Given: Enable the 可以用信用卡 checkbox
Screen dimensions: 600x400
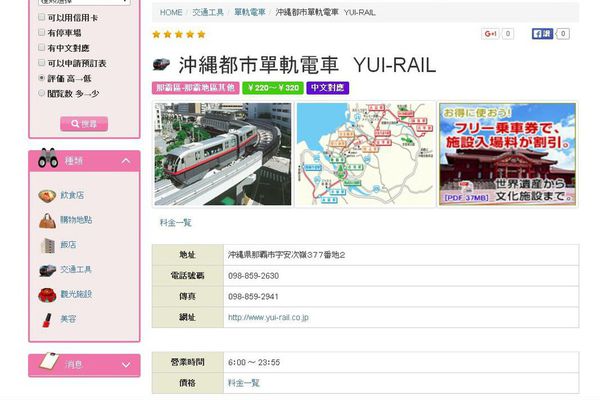Looking at the screenshot, I should 41,17.
